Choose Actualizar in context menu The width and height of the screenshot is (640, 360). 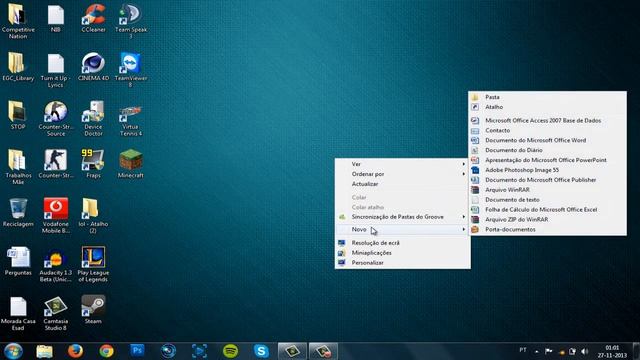pos(402,184)
